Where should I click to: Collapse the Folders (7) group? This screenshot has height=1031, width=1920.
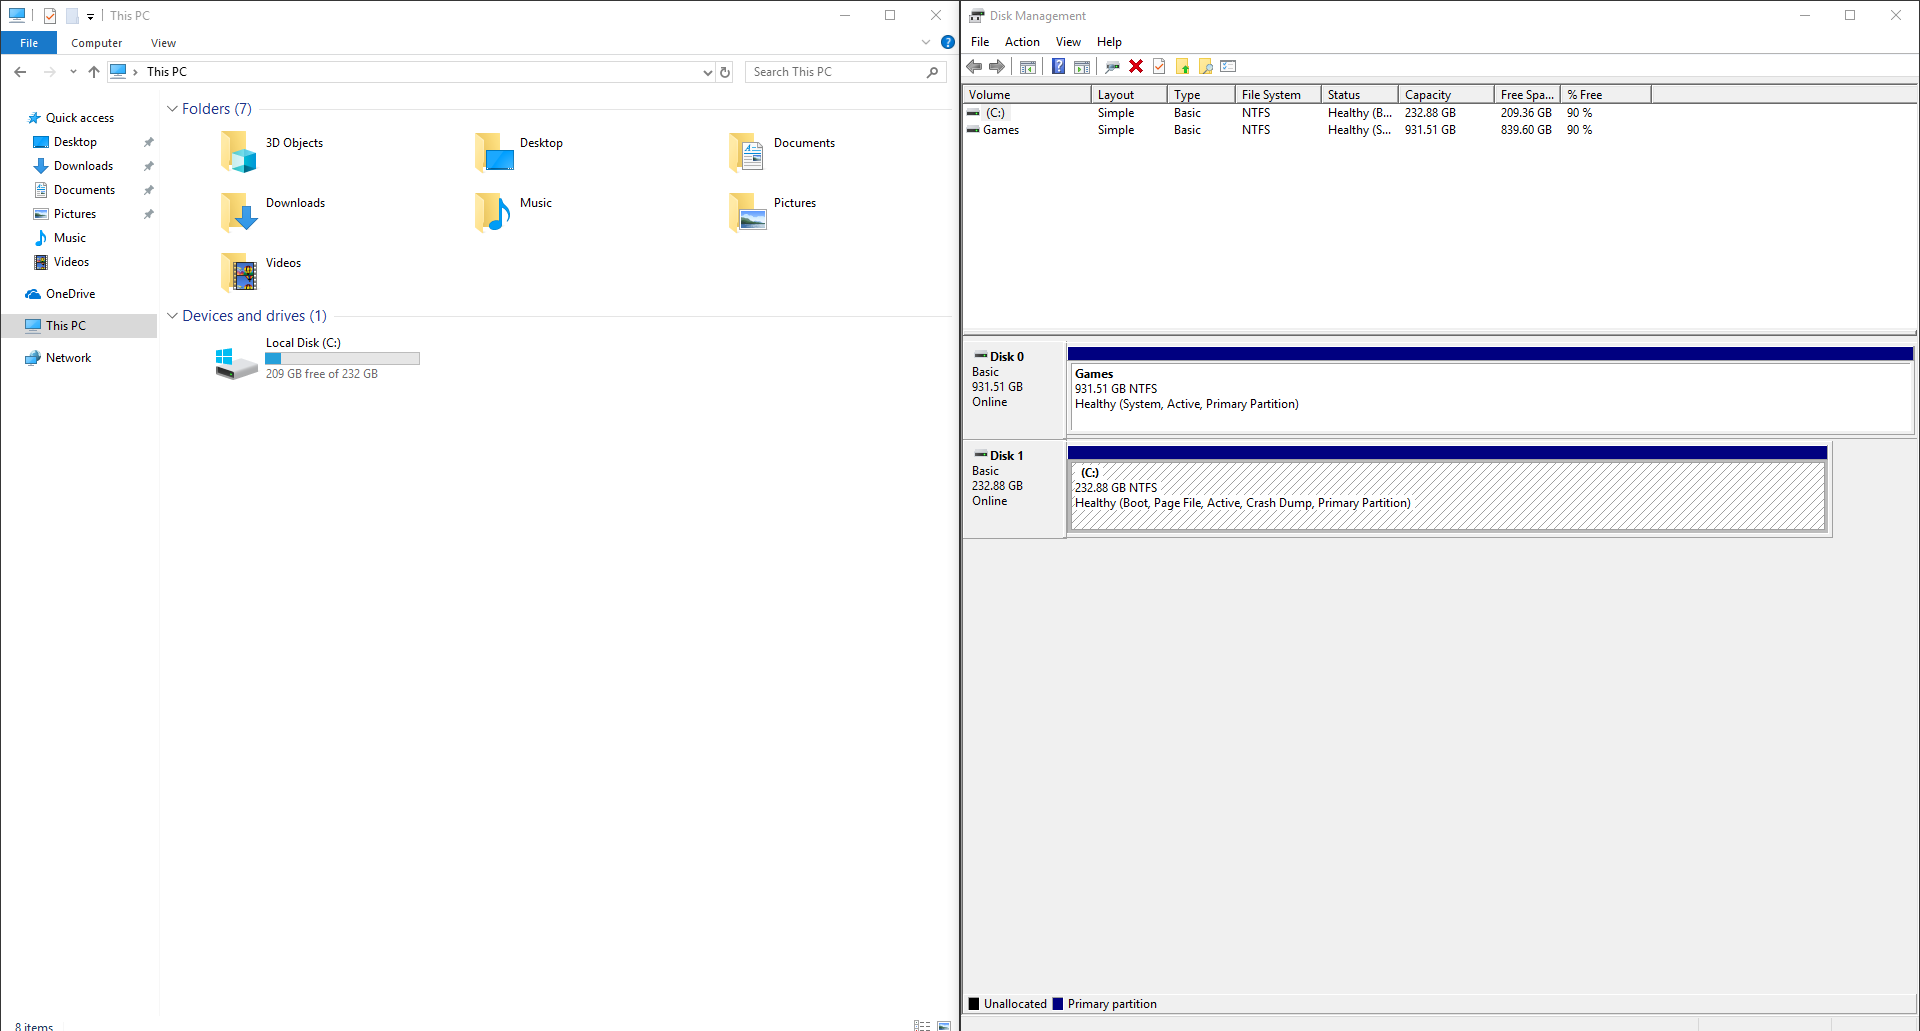(172, 109)
